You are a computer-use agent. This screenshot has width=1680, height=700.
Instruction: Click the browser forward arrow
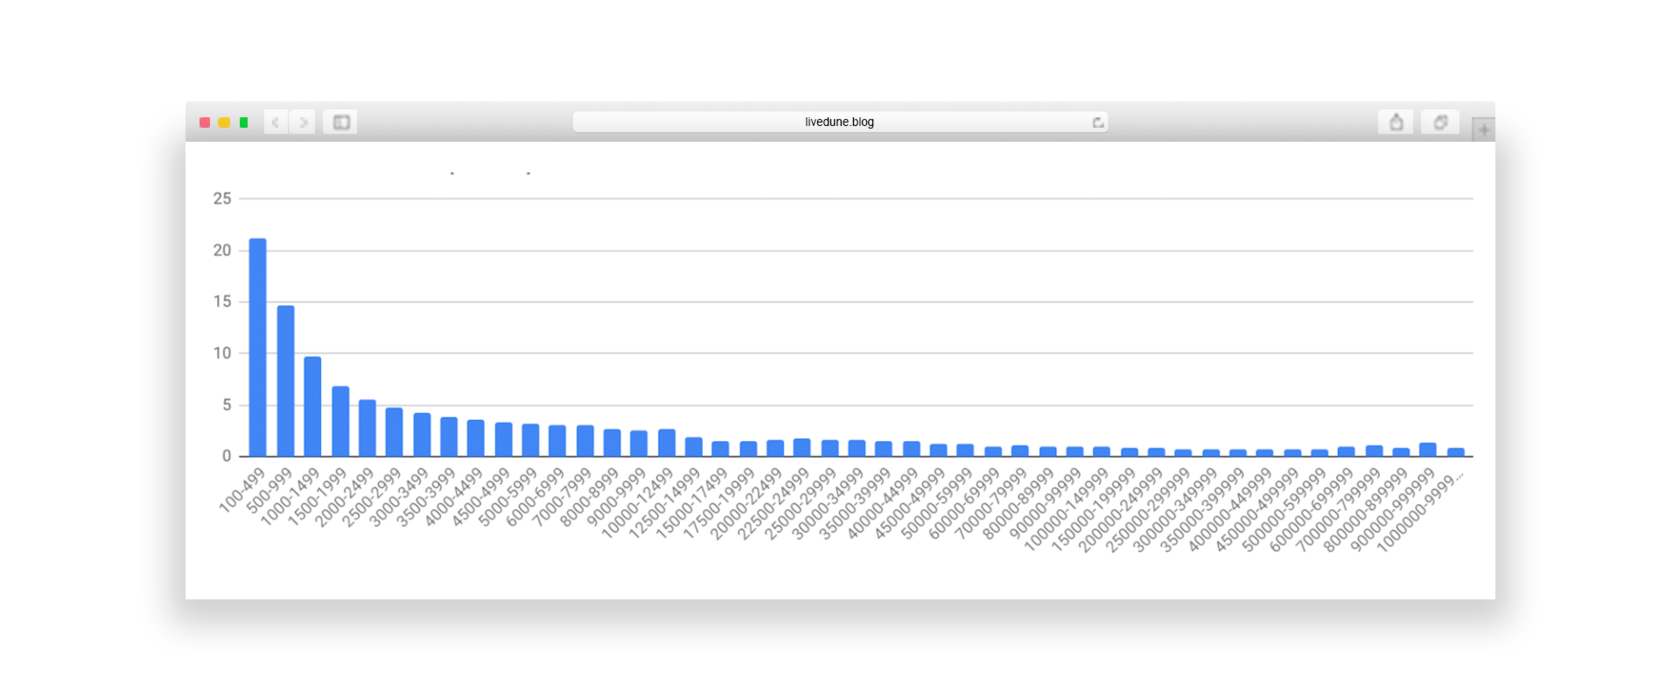(303, 122)
